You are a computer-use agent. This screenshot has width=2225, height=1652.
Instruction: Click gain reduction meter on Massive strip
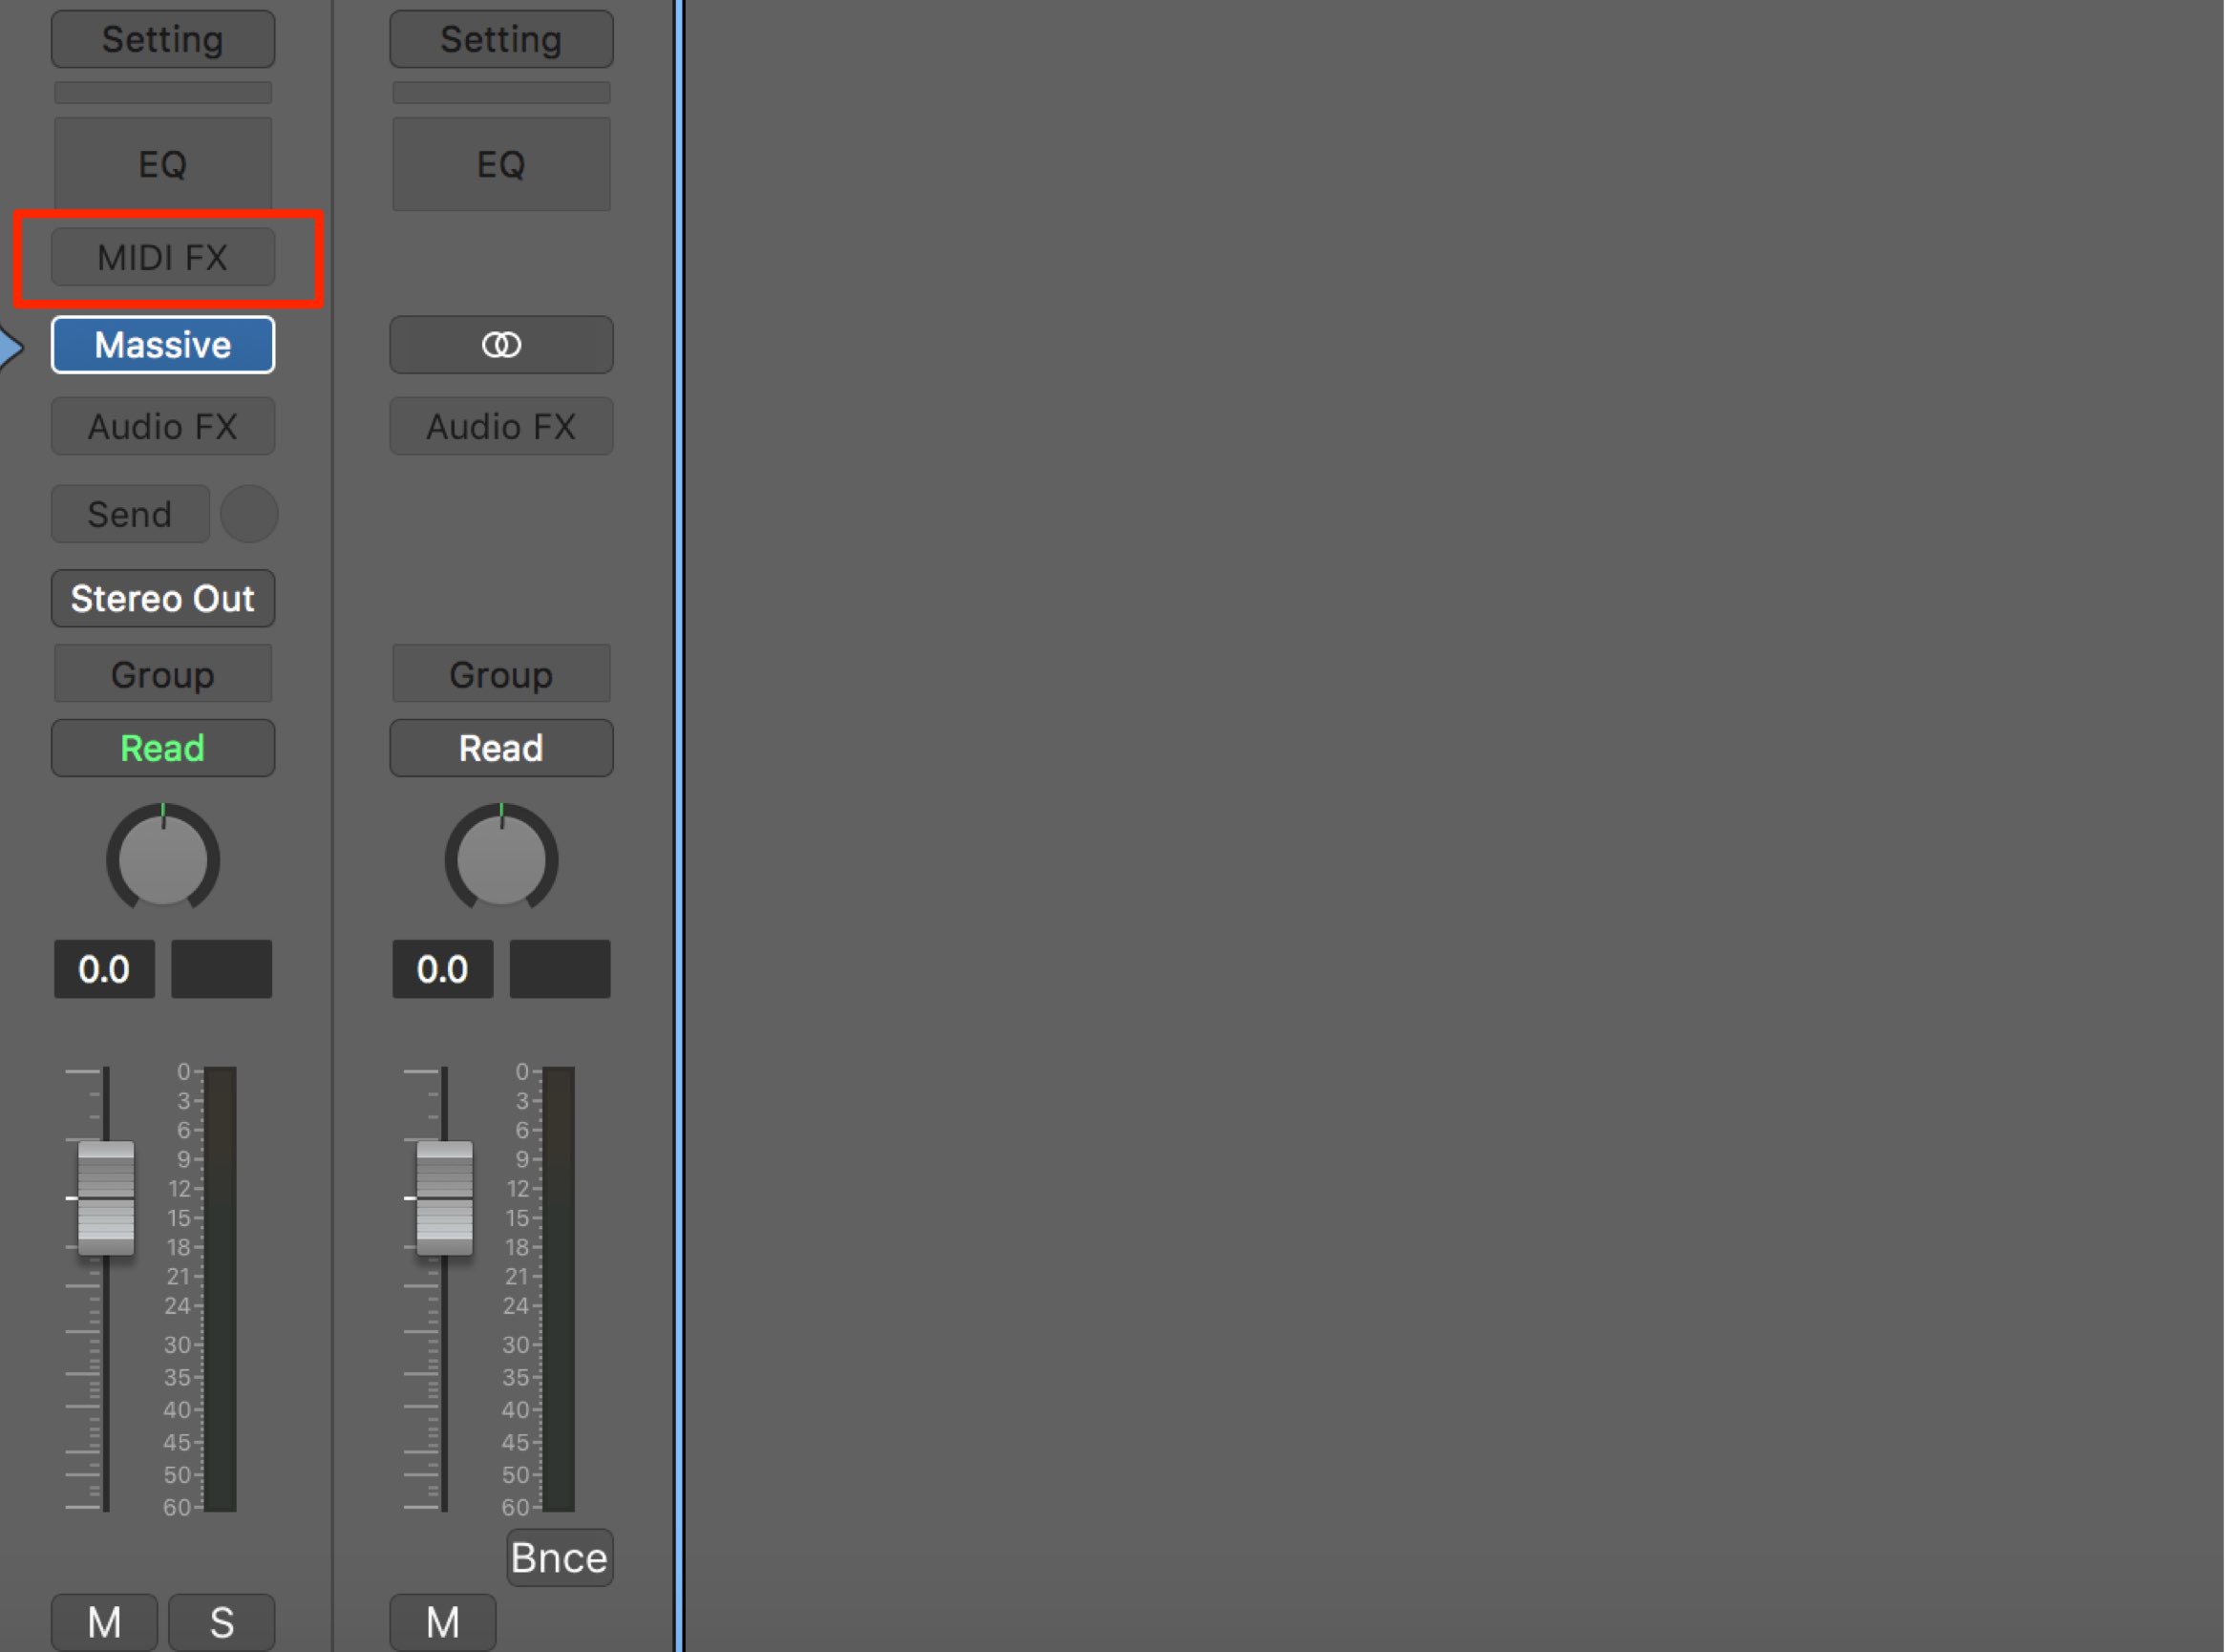(x=163, y=93)
